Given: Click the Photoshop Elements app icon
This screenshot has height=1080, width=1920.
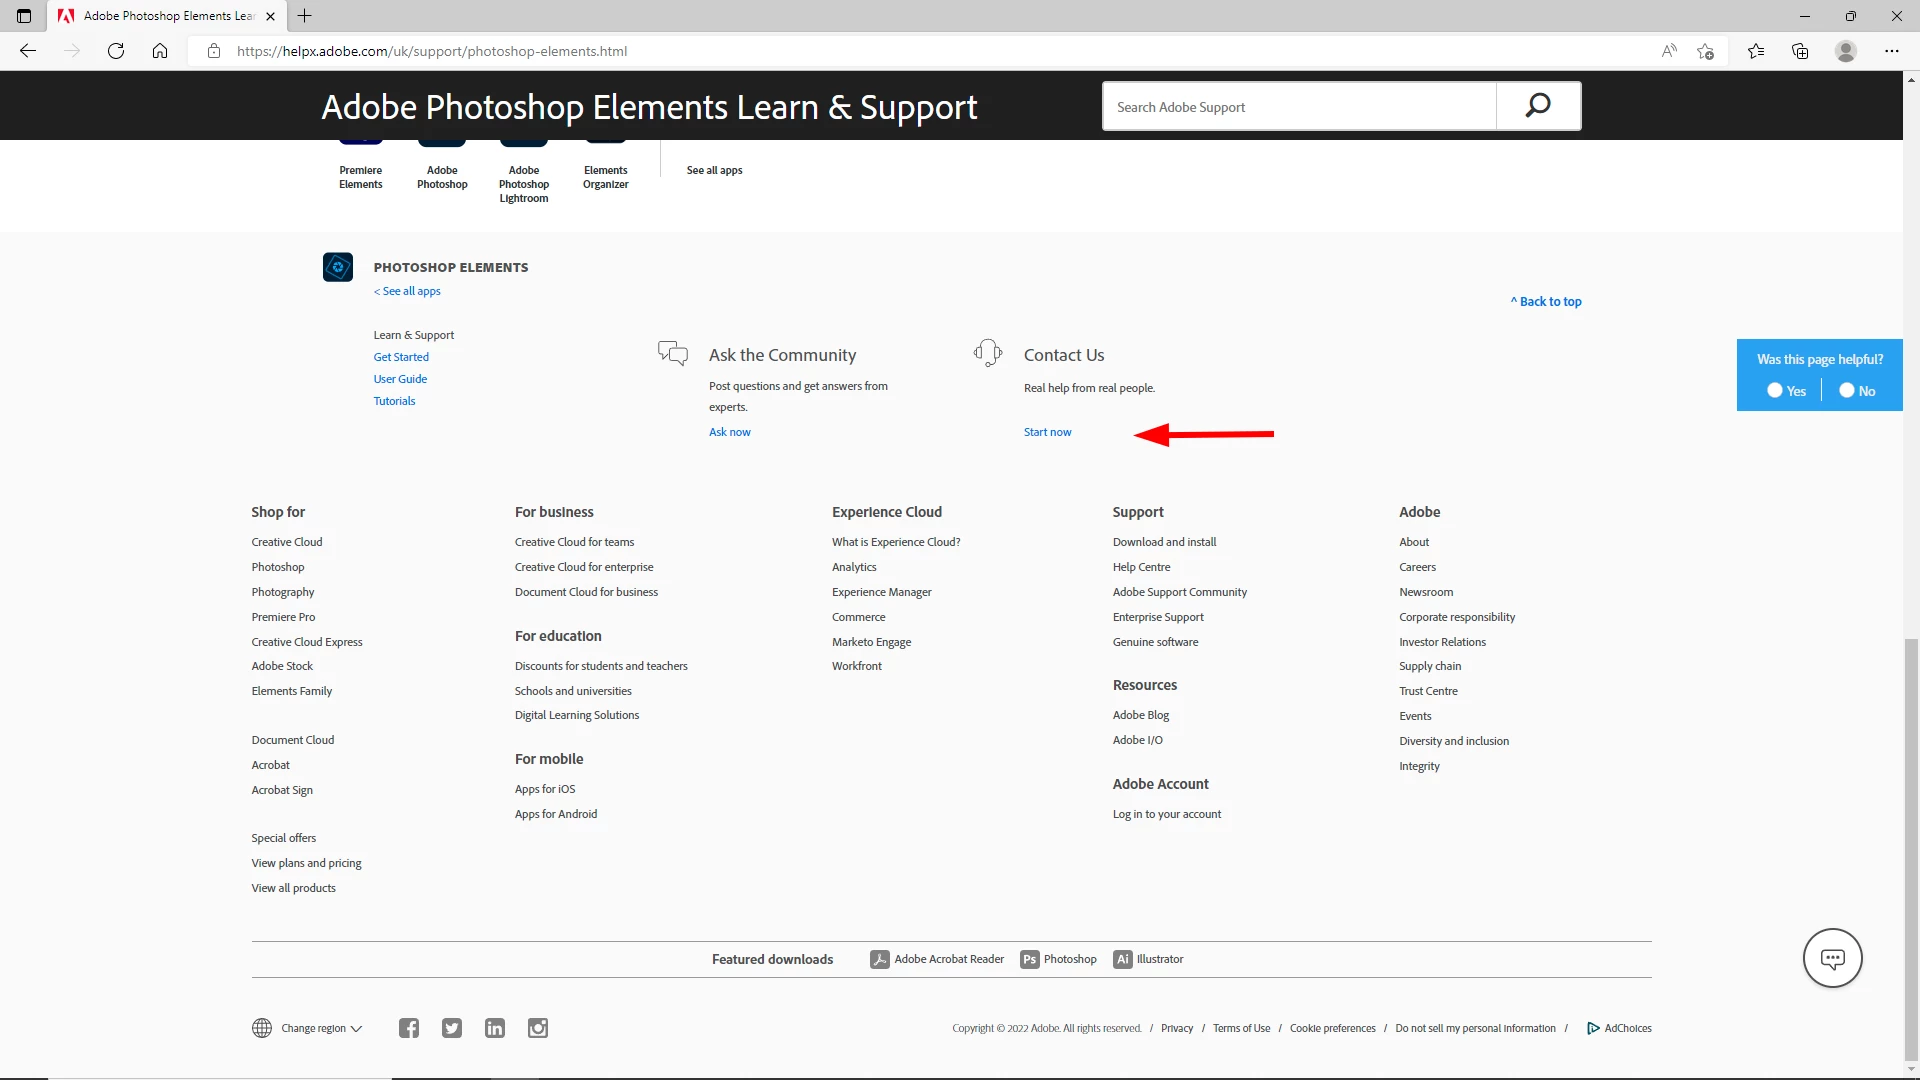Looking at the screenshot, I should pyautogui.click(x=338, y=267).
